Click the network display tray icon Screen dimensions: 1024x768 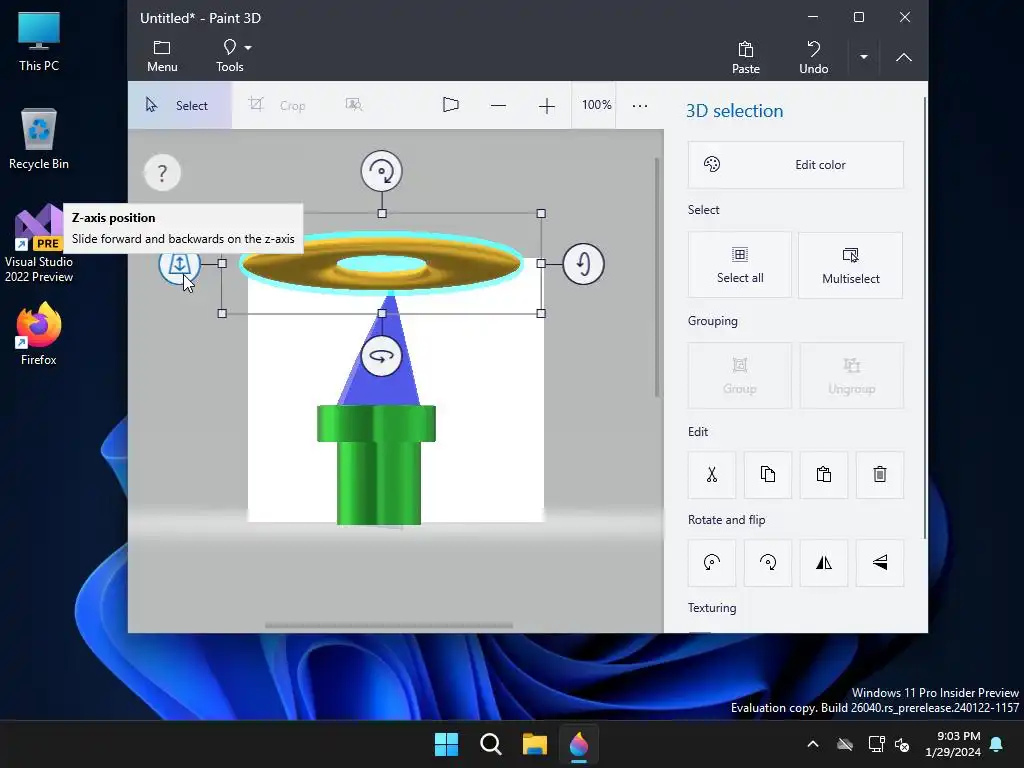(x=876, y=744)
